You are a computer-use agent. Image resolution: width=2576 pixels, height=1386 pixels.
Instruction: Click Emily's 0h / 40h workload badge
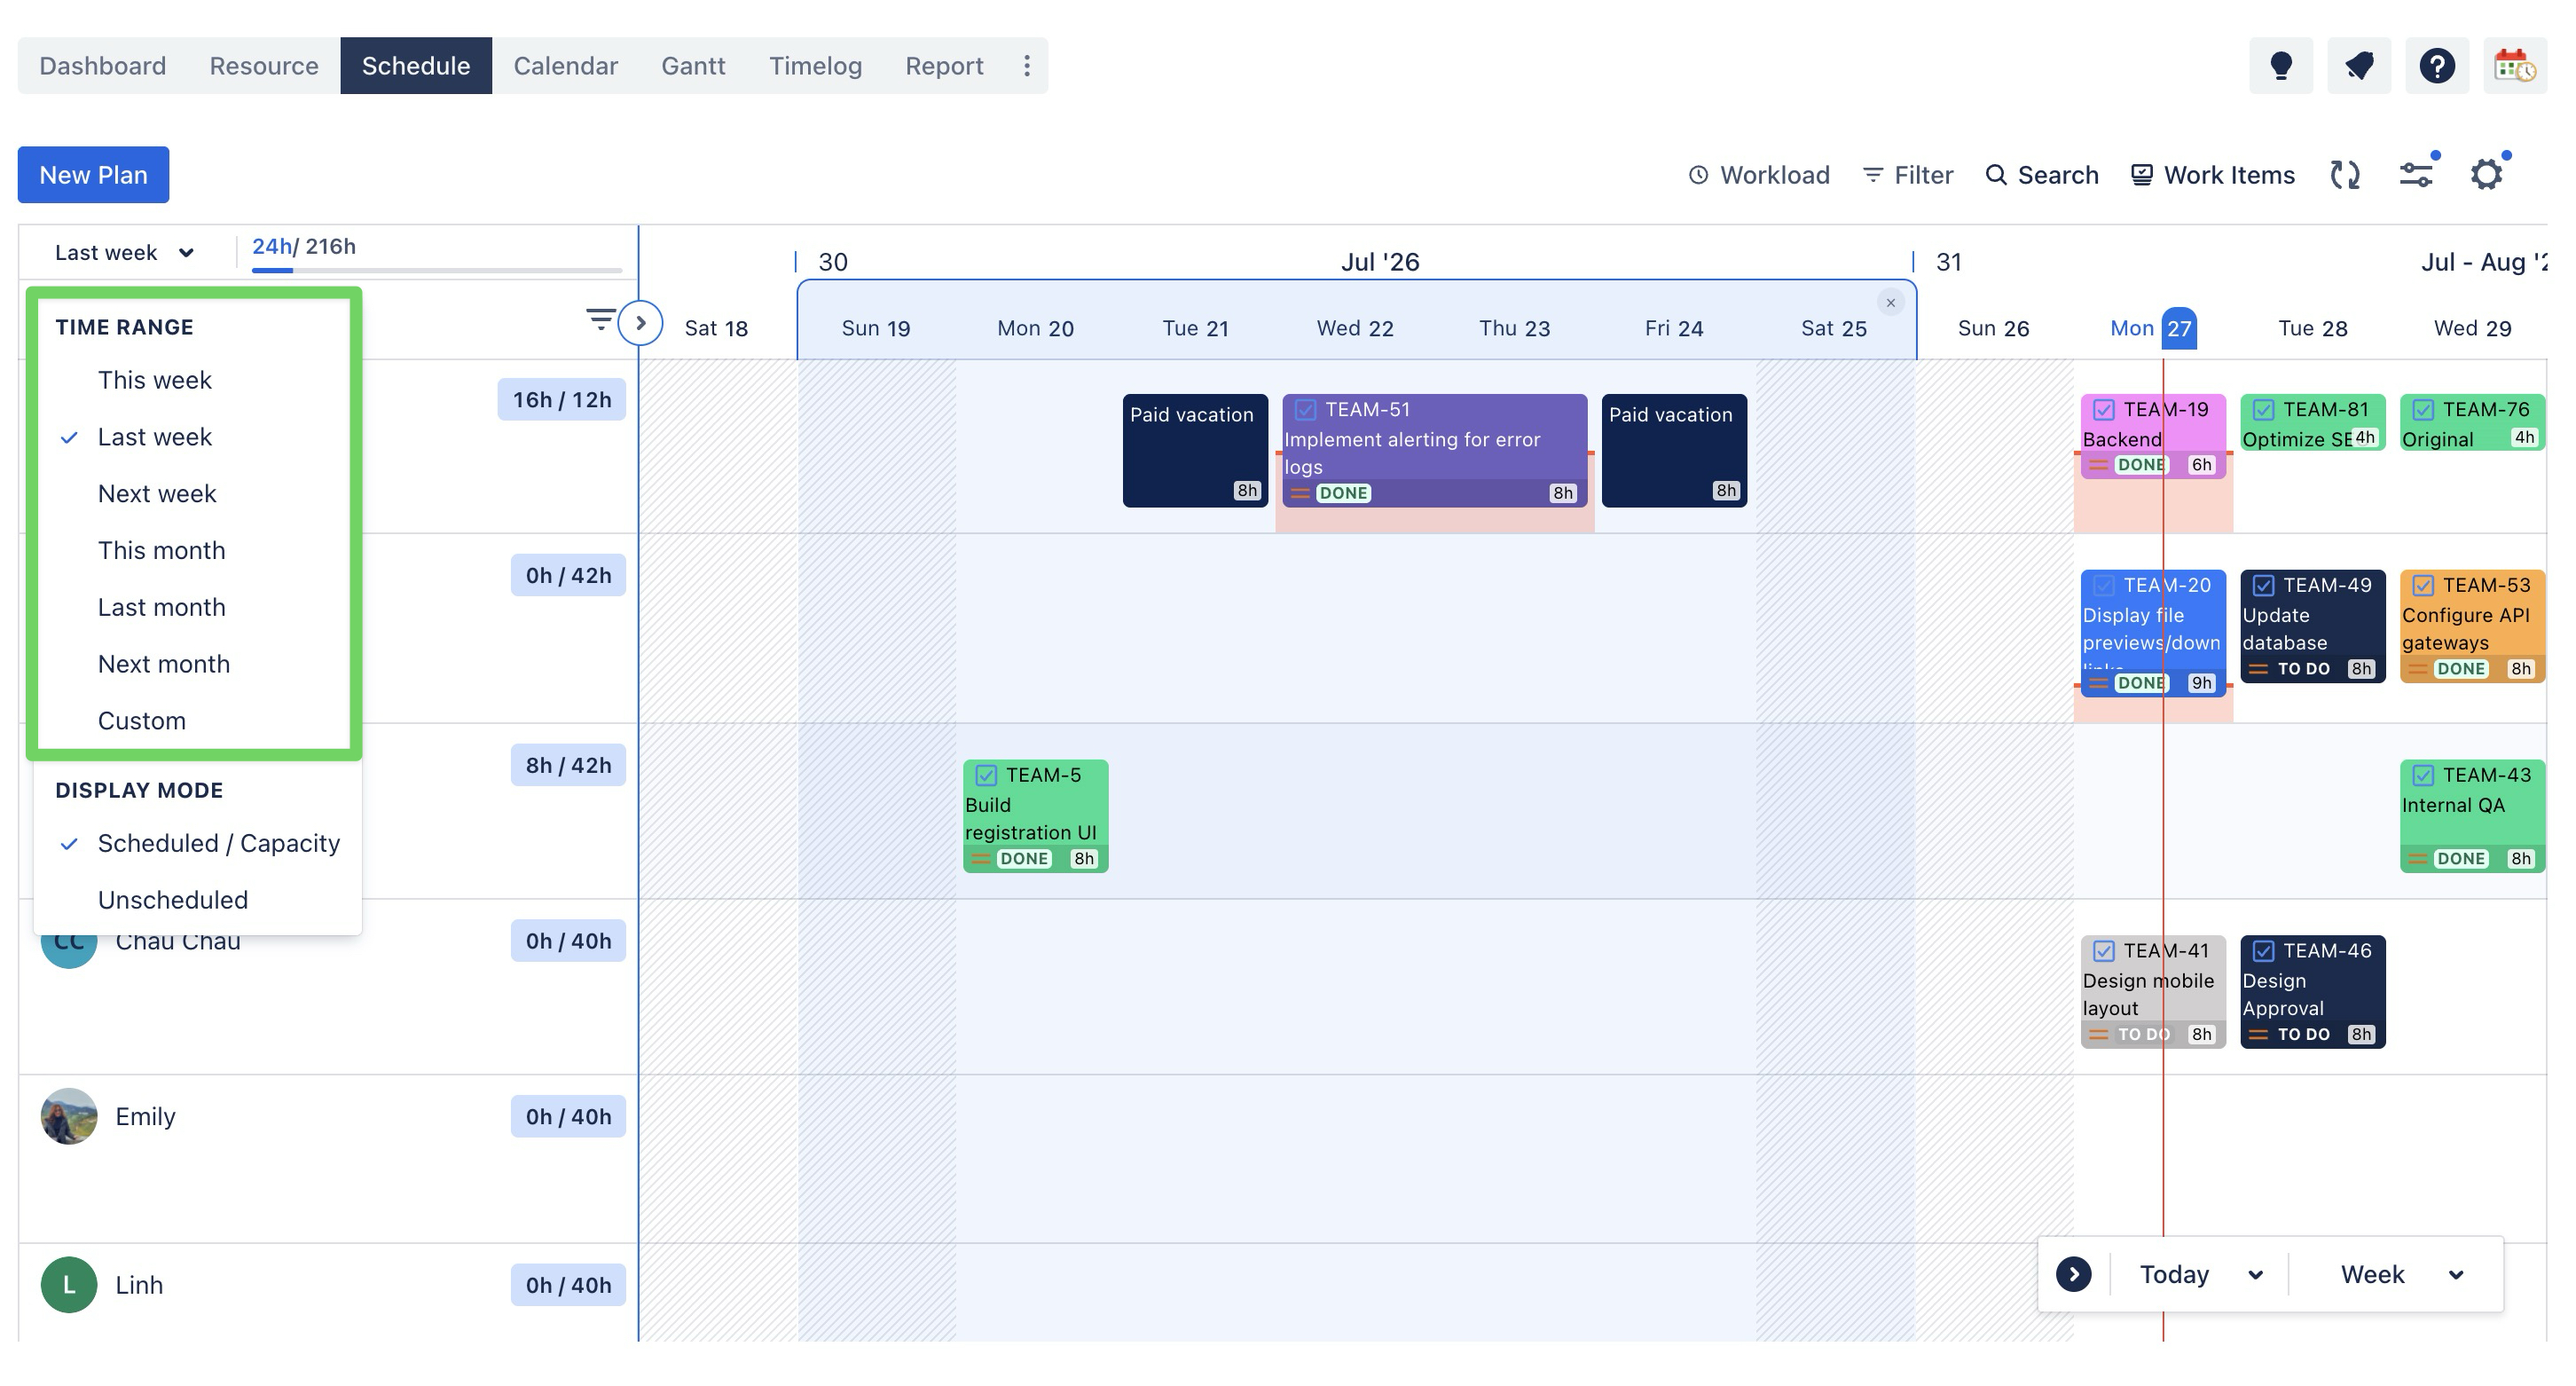pyautogui.click(x=568, y=1116)
